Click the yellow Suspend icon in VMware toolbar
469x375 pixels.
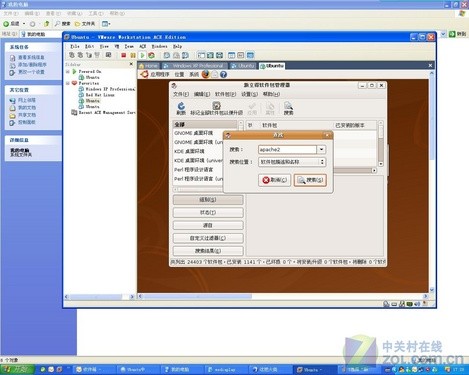pyautogui.click(x=133, y=55)
